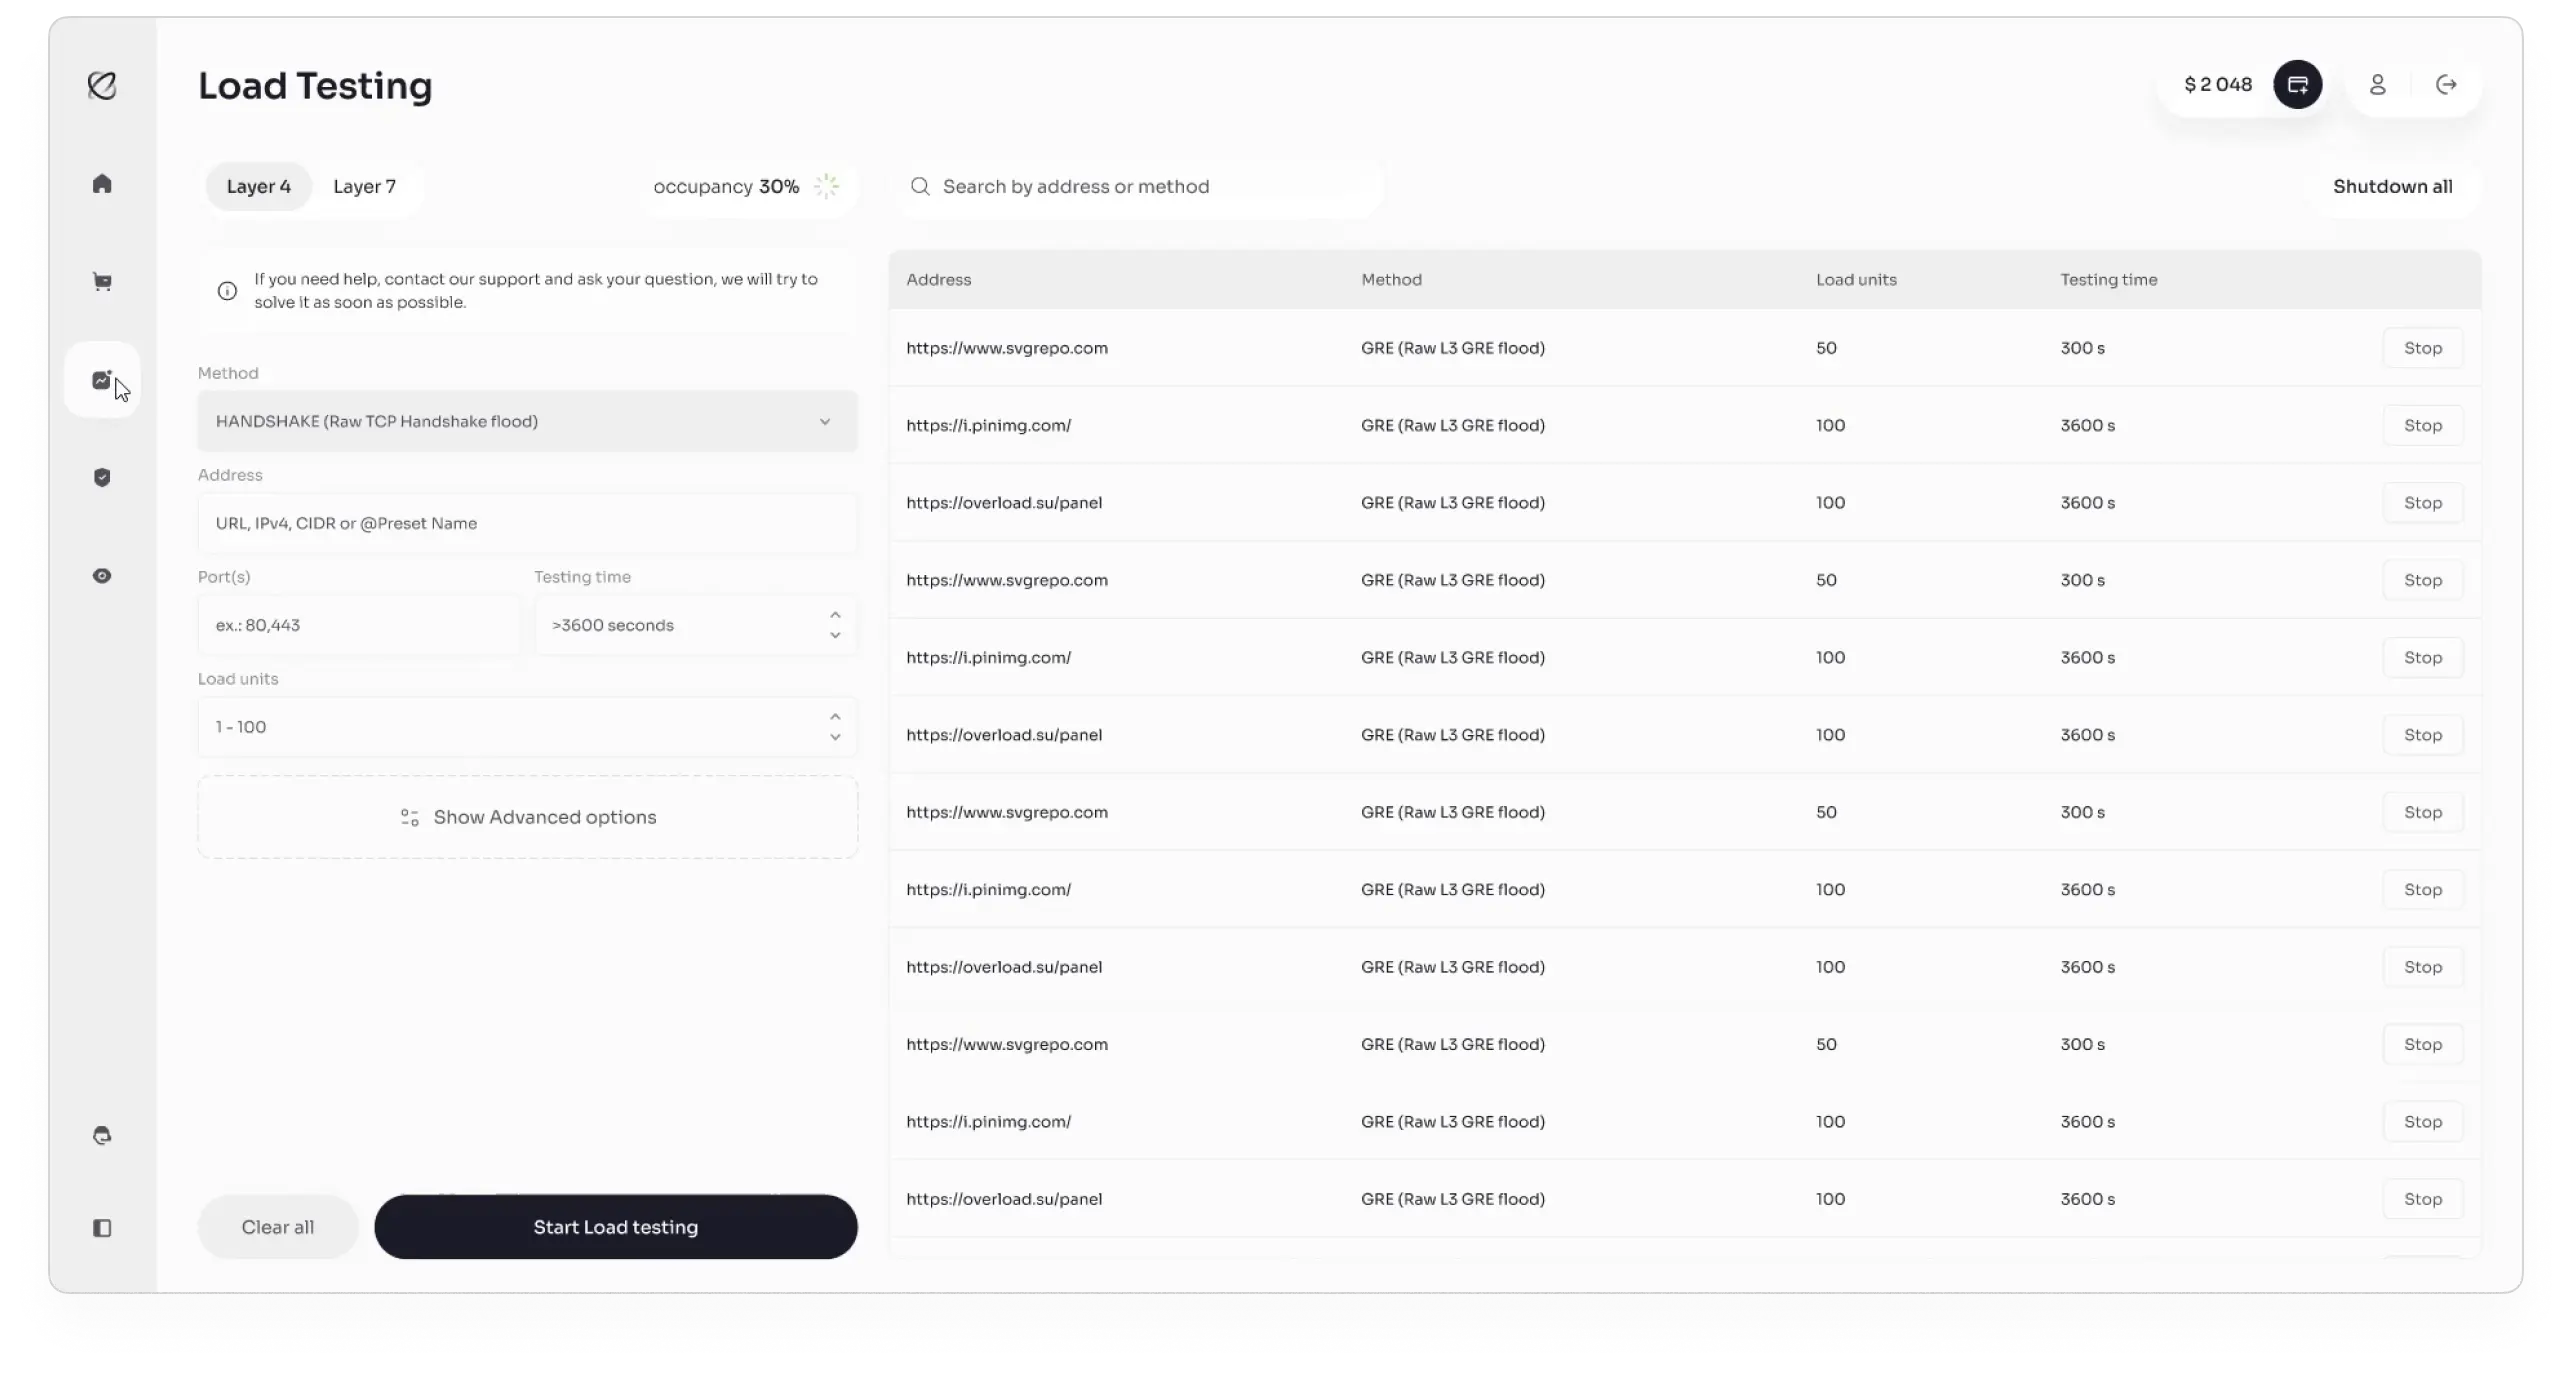Viewport: 2572px width, 1374px height.
Task: Open the shield protection section in sidebar
Action: [102, 477]
